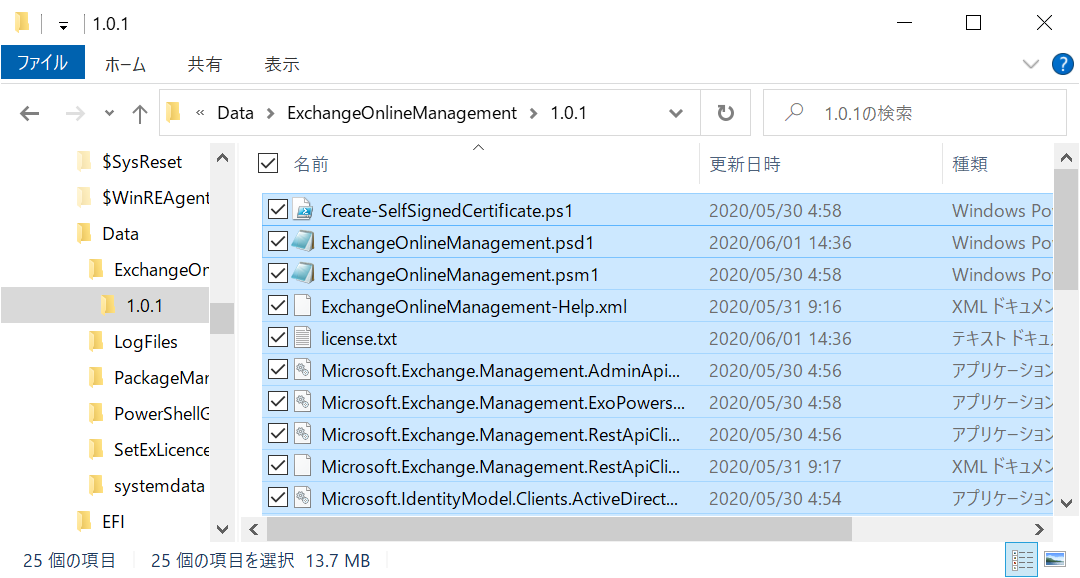The image size is (1080, 578).
Task: Go forward with the forward arrow
Action: pos(75,113)
